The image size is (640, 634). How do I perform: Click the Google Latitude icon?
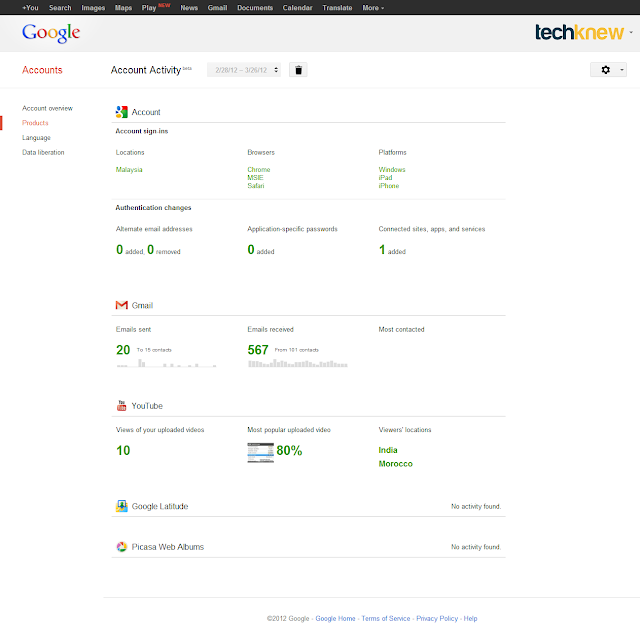(121, 506)
